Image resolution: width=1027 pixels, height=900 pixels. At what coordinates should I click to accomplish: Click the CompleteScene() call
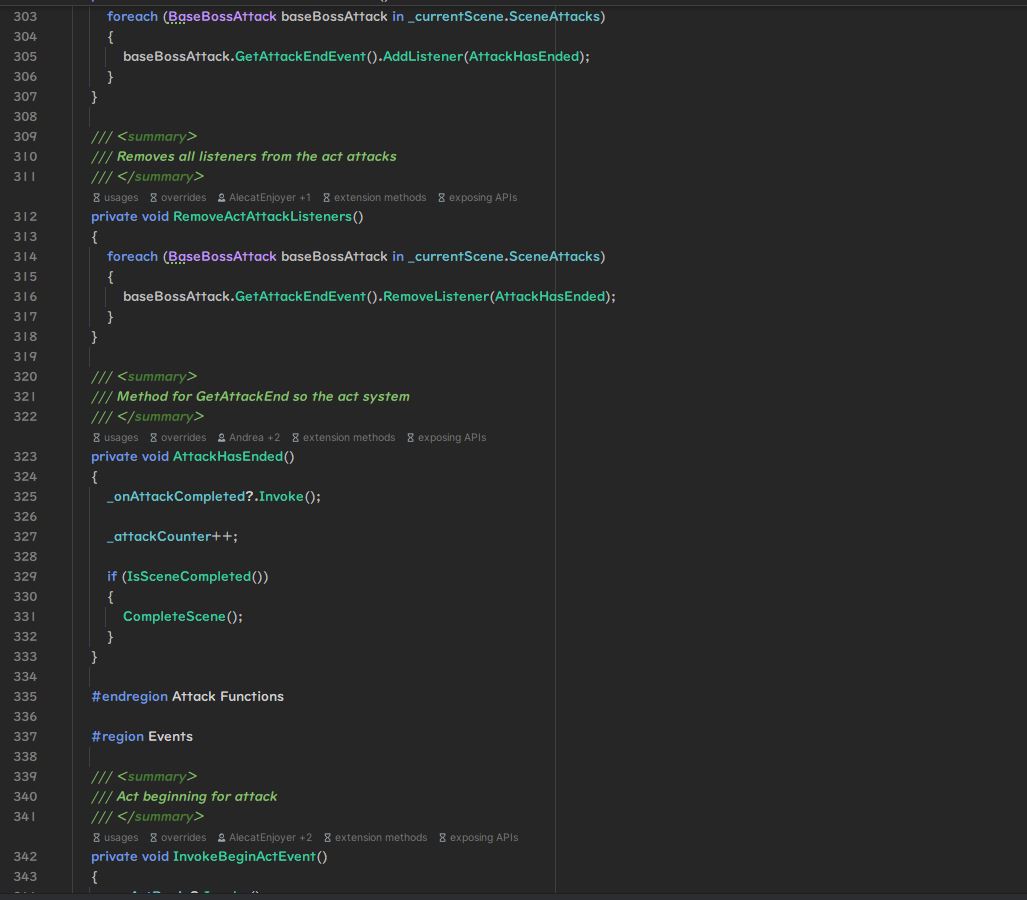coord(174,617)
